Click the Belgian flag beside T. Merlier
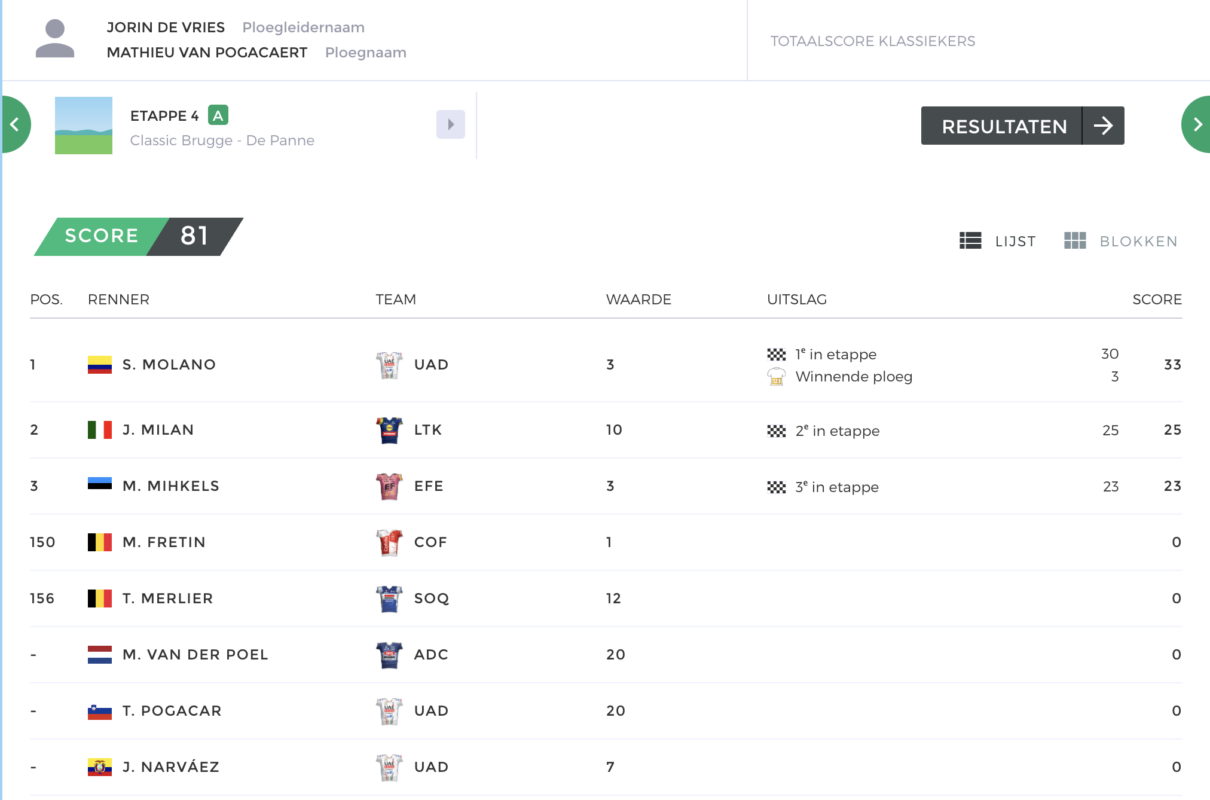The height and width of the screenshot is (800, 1210). click(99, 598)
